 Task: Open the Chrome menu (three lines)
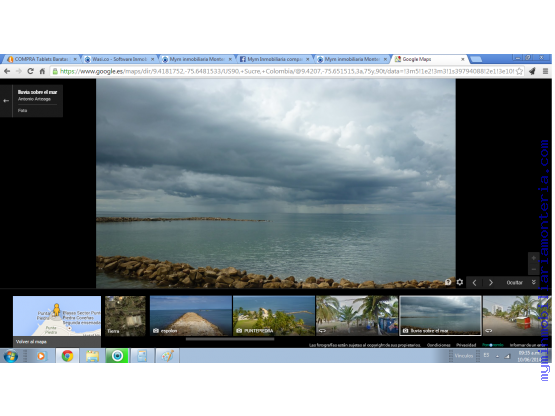pos(545,71)
